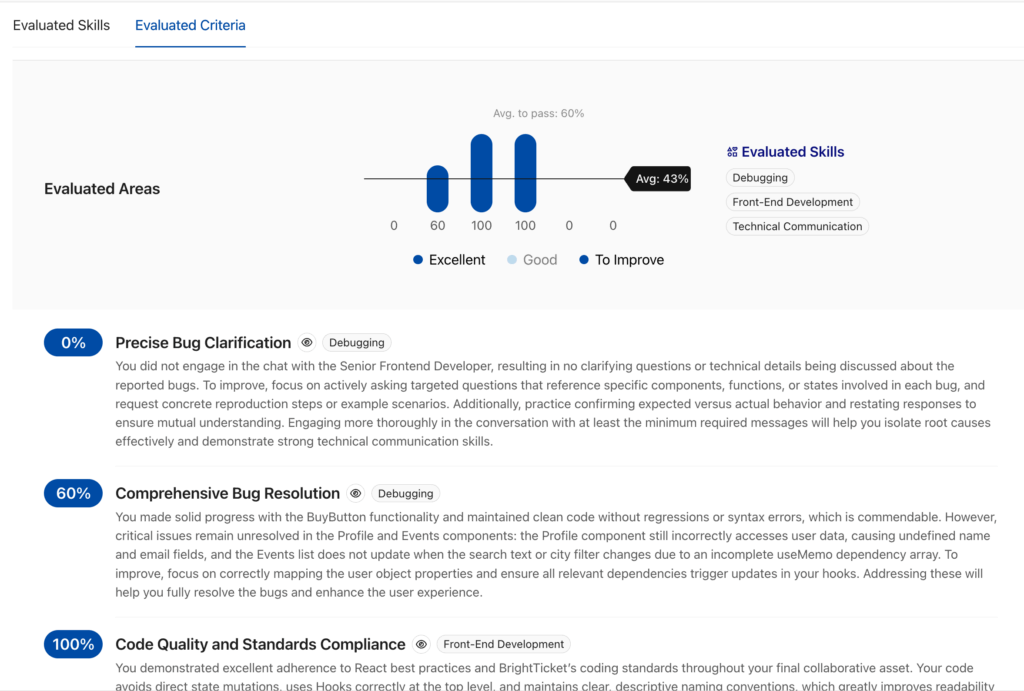Select the Evaluated Criteria tab
Viewport: 1024px width, 691px height.
(x=190, y=25)
